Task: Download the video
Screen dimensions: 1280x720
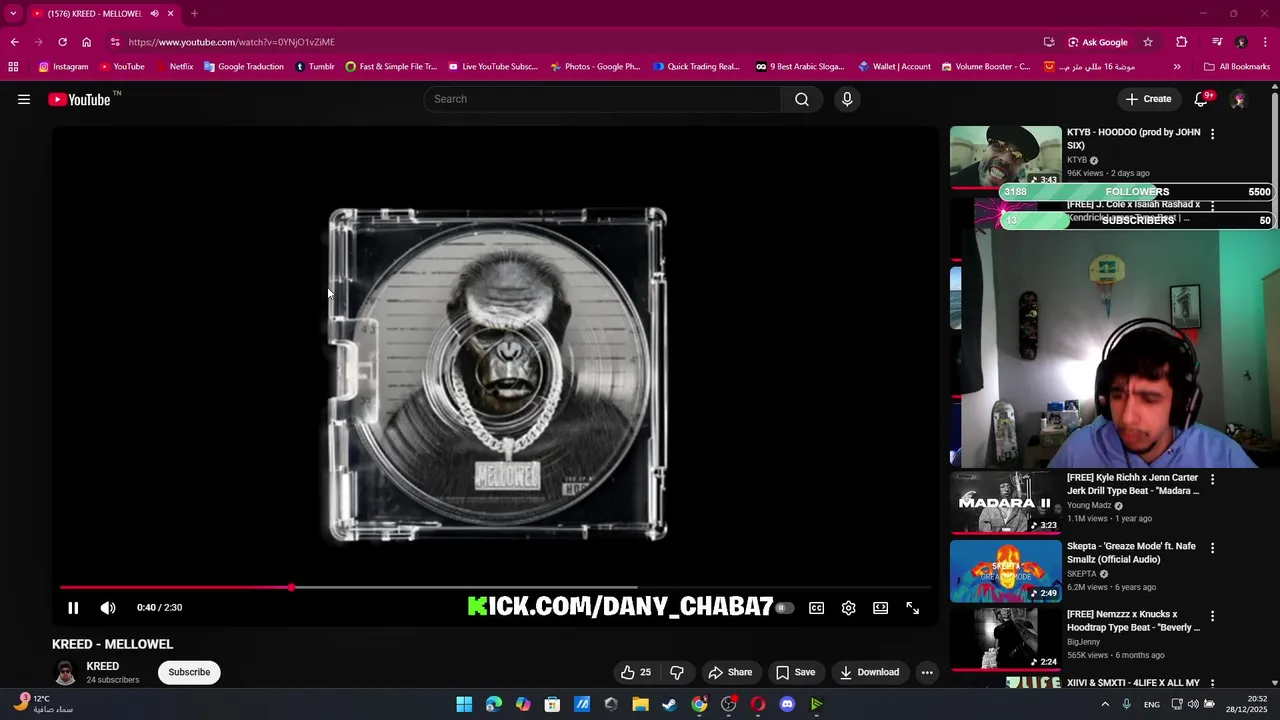Action: click(x=869, y=672)
